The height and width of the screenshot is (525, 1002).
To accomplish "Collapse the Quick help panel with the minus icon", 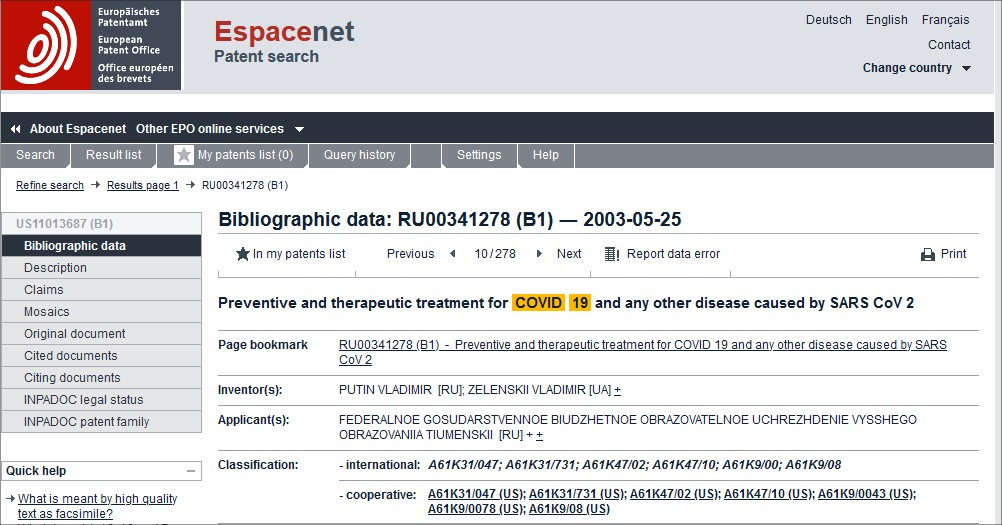I will coord(190,471).
